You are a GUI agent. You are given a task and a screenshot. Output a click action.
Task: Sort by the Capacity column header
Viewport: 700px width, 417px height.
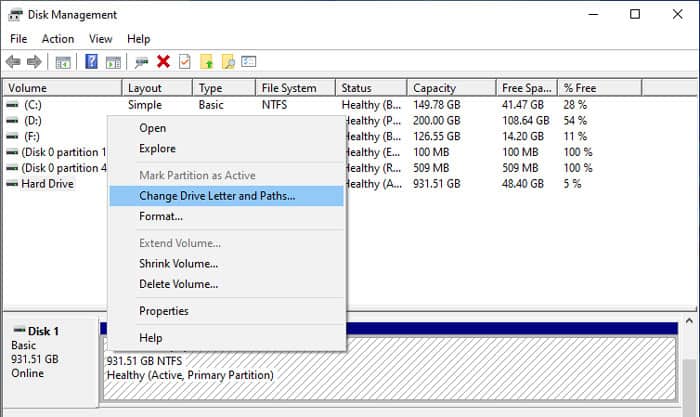coord(452,88)
